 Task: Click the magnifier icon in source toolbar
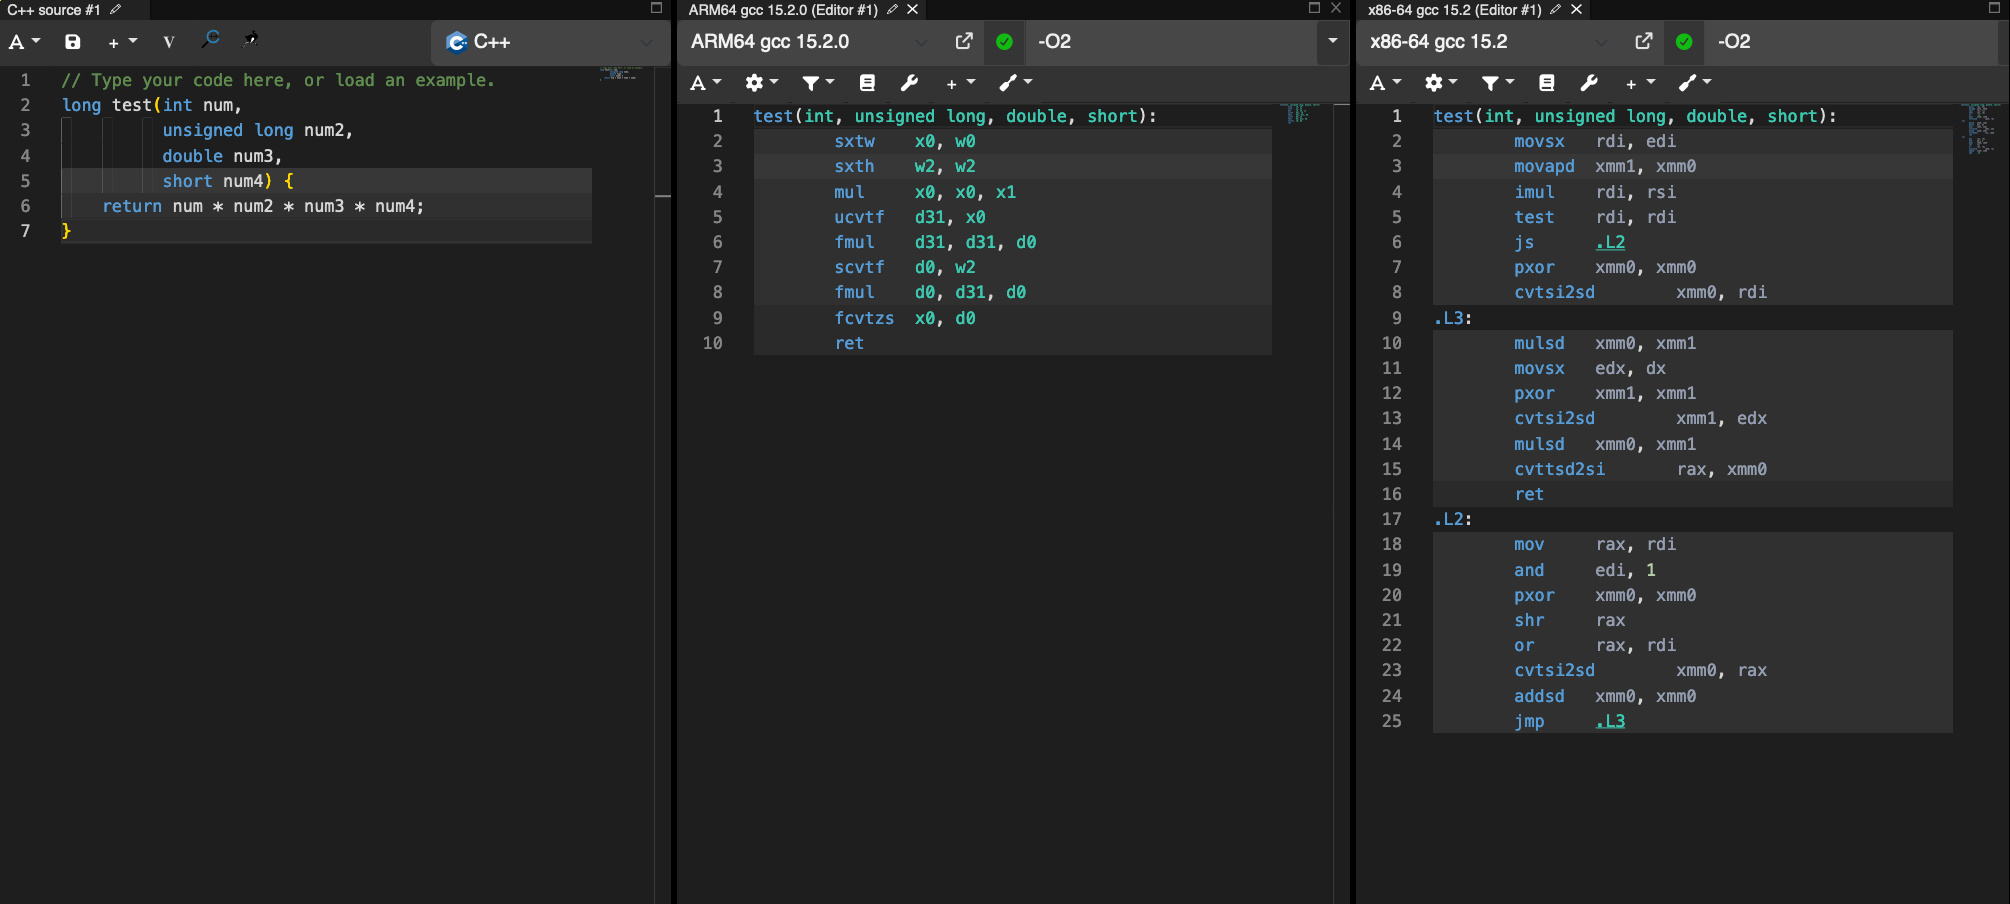(210, 40)
